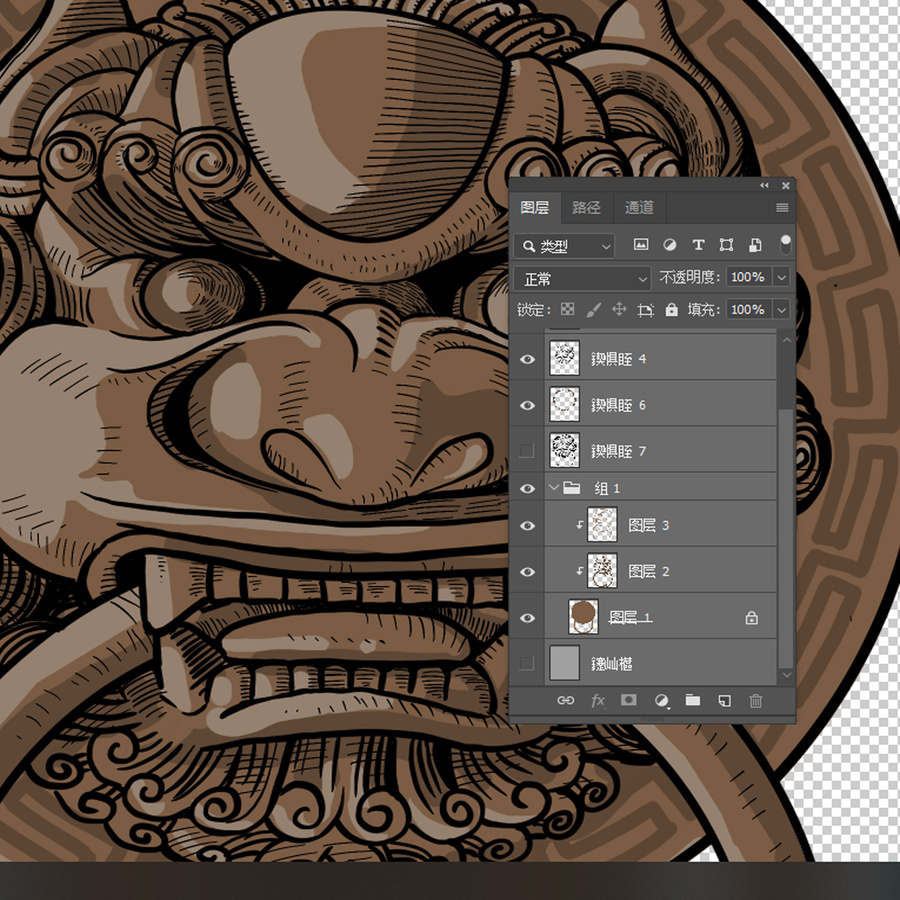
Task: Select the 图层 1 thumbnail
Action: 583,616
